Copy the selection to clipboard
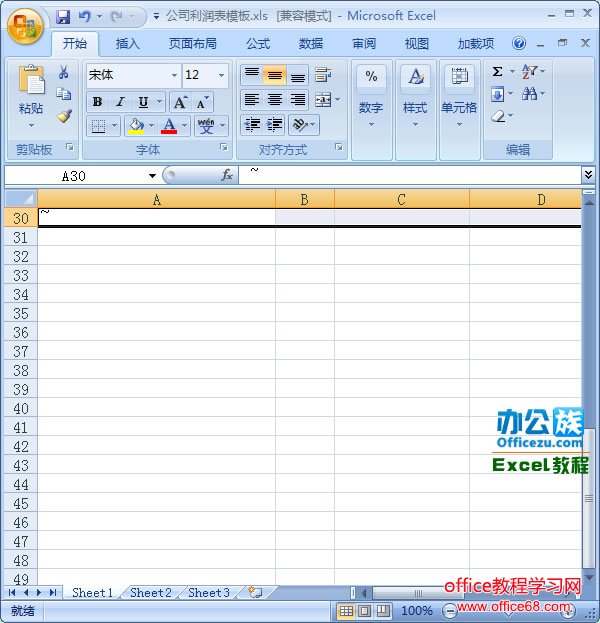 (64, 94)
